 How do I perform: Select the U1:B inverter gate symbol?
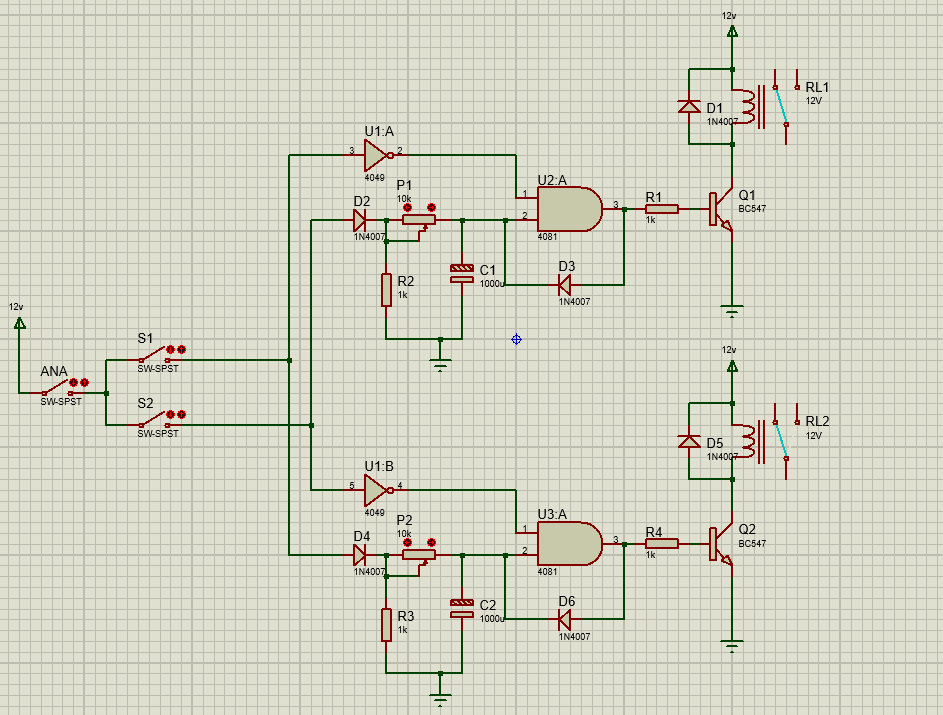tap(378, 490)
